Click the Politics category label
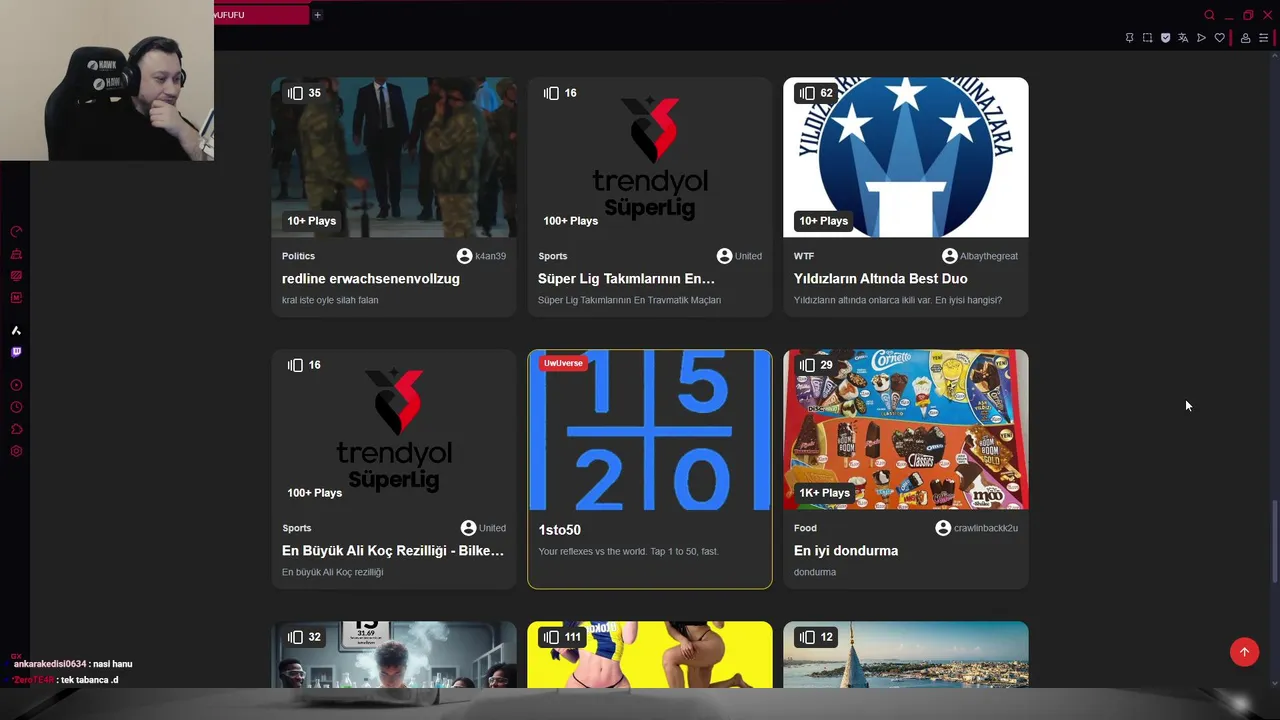1280x720 pixels. (298, 256)
